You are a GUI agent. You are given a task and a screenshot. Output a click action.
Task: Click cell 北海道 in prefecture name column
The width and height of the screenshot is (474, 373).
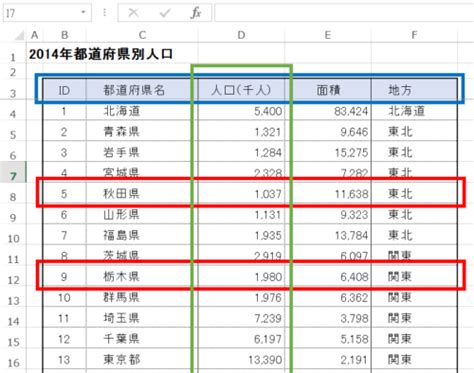click(142, 111)
